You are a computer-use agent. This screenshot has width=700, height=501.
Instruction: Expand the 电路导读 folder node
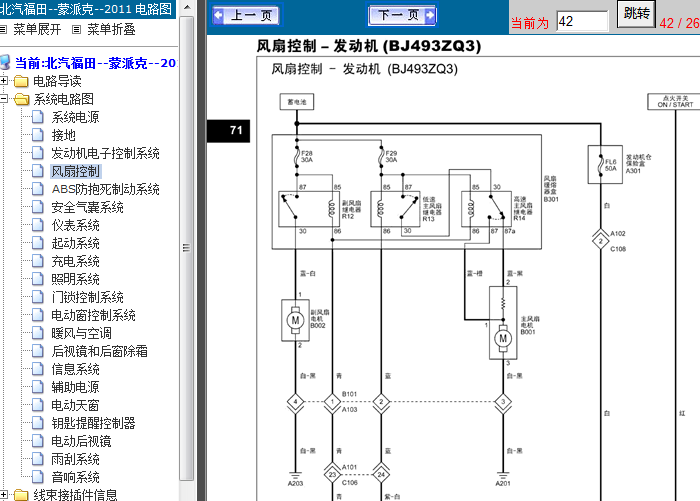pos(4,81)
